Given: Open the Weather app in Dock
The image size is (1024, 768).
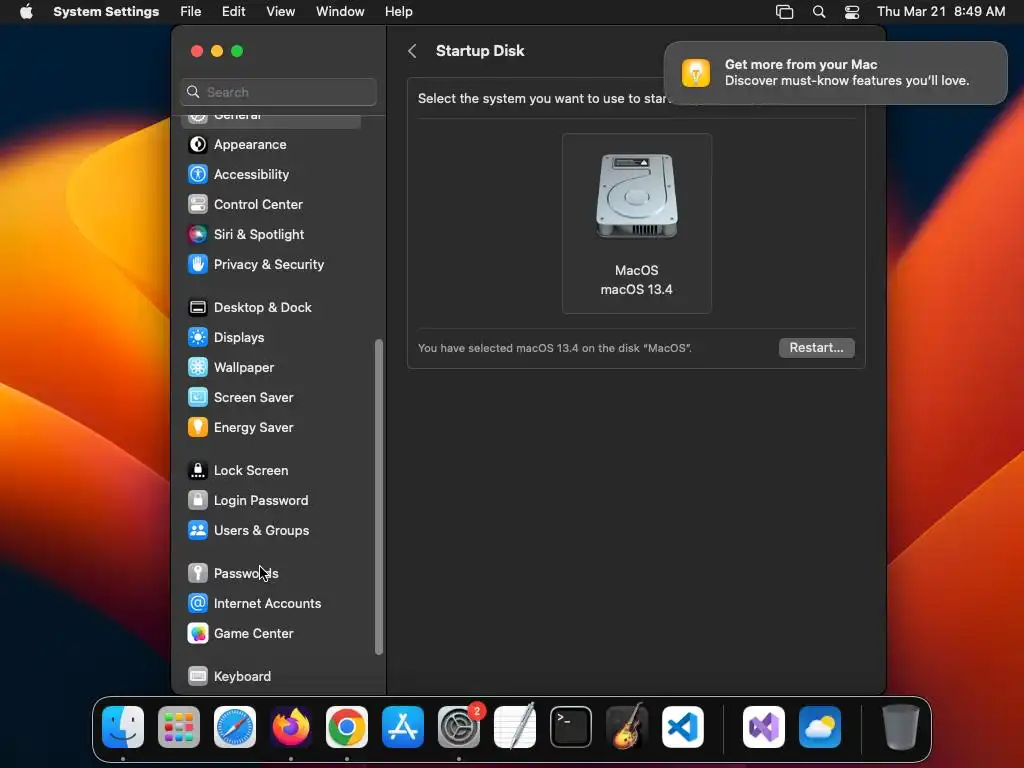Looking at the screenshot, I should 820,727.
